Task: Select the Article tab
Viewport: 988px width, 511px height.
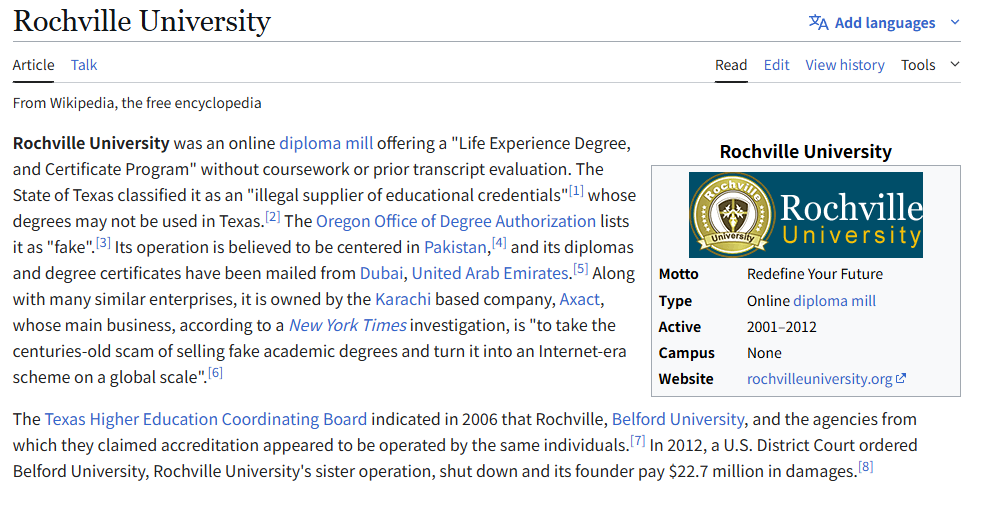Action: (x=33, y=65)
